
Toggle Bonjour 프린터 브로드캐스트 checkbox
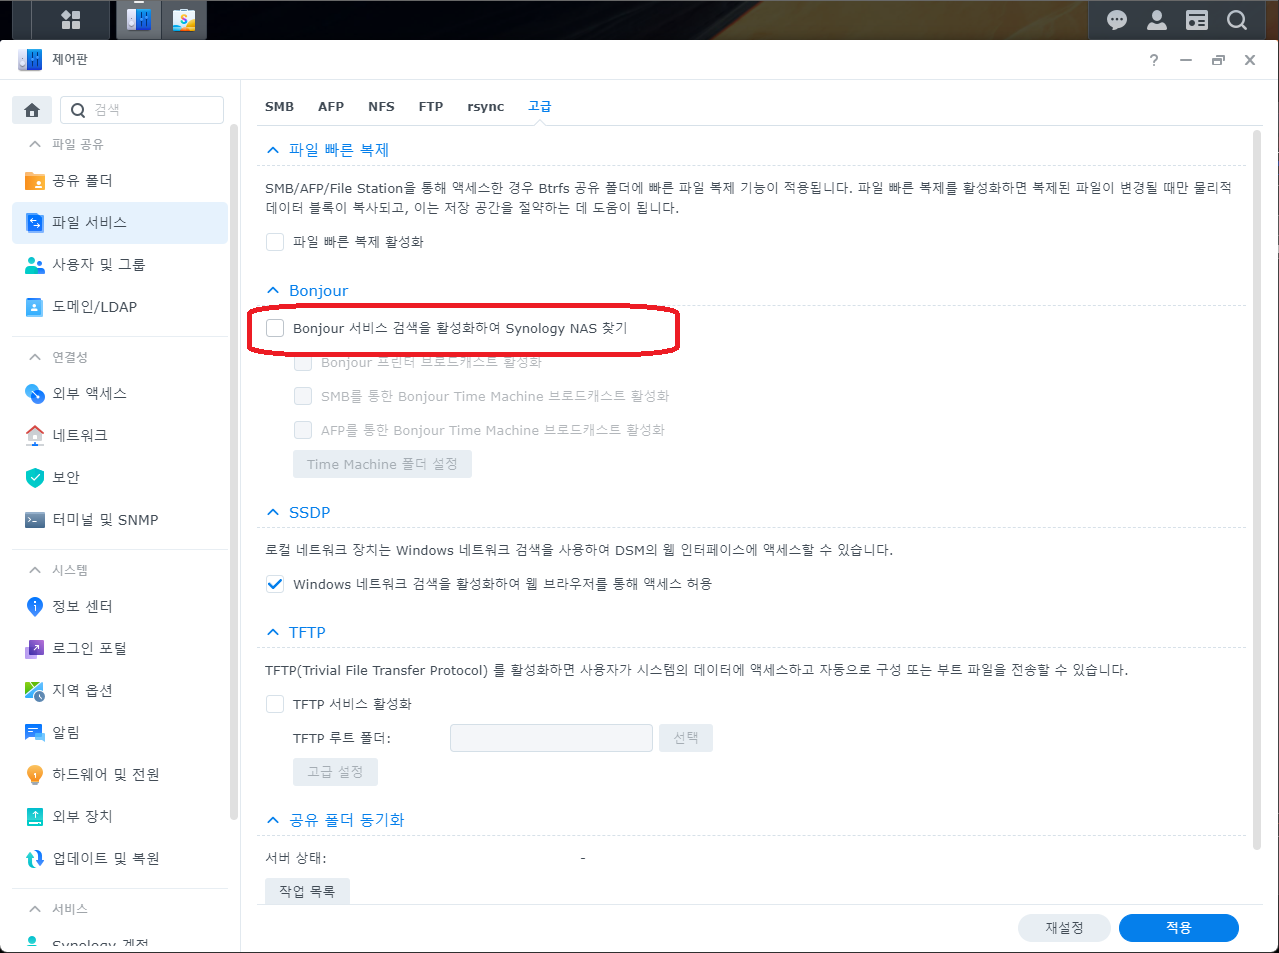point(303,362)
